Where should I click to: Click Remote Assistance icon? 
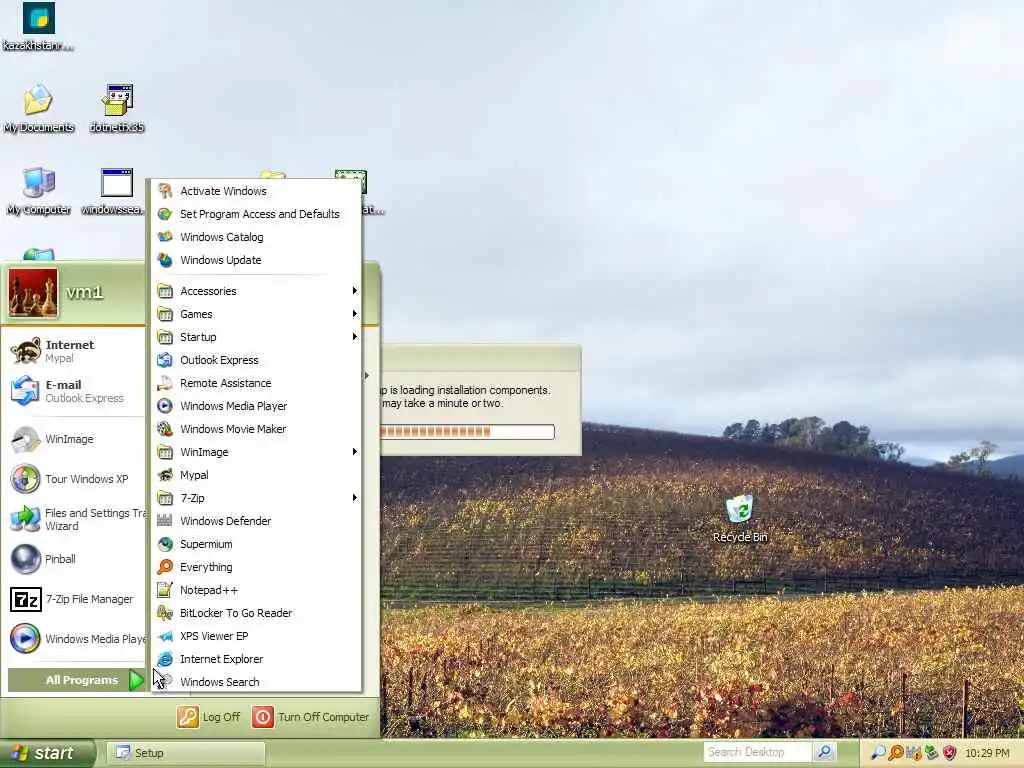click(165, 383)
